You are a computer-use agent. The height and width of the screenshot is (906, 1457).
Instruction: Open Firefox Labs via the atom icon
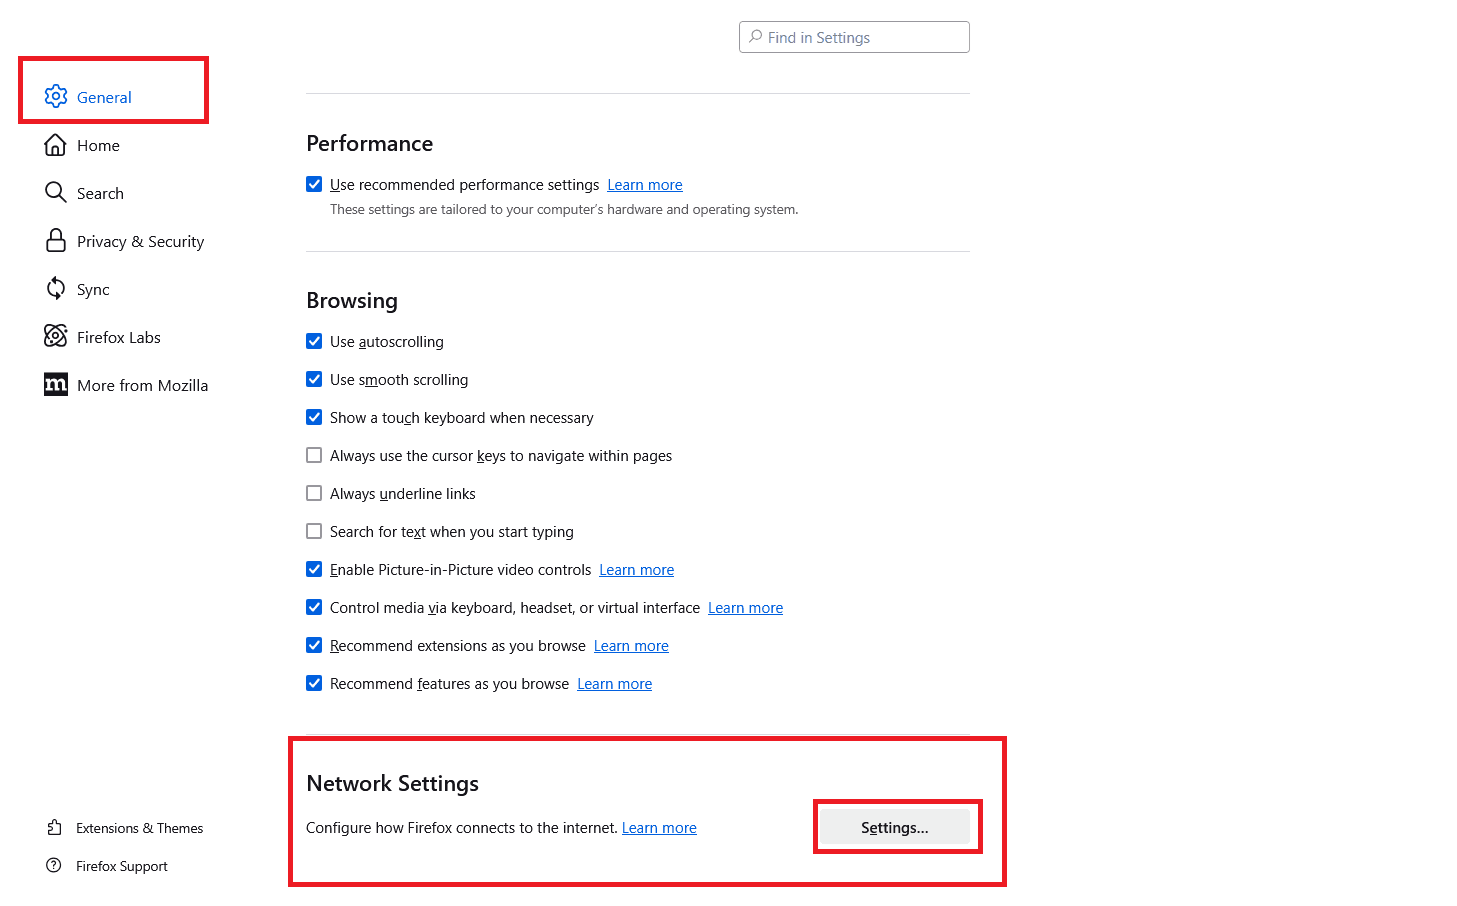point(57,336)
